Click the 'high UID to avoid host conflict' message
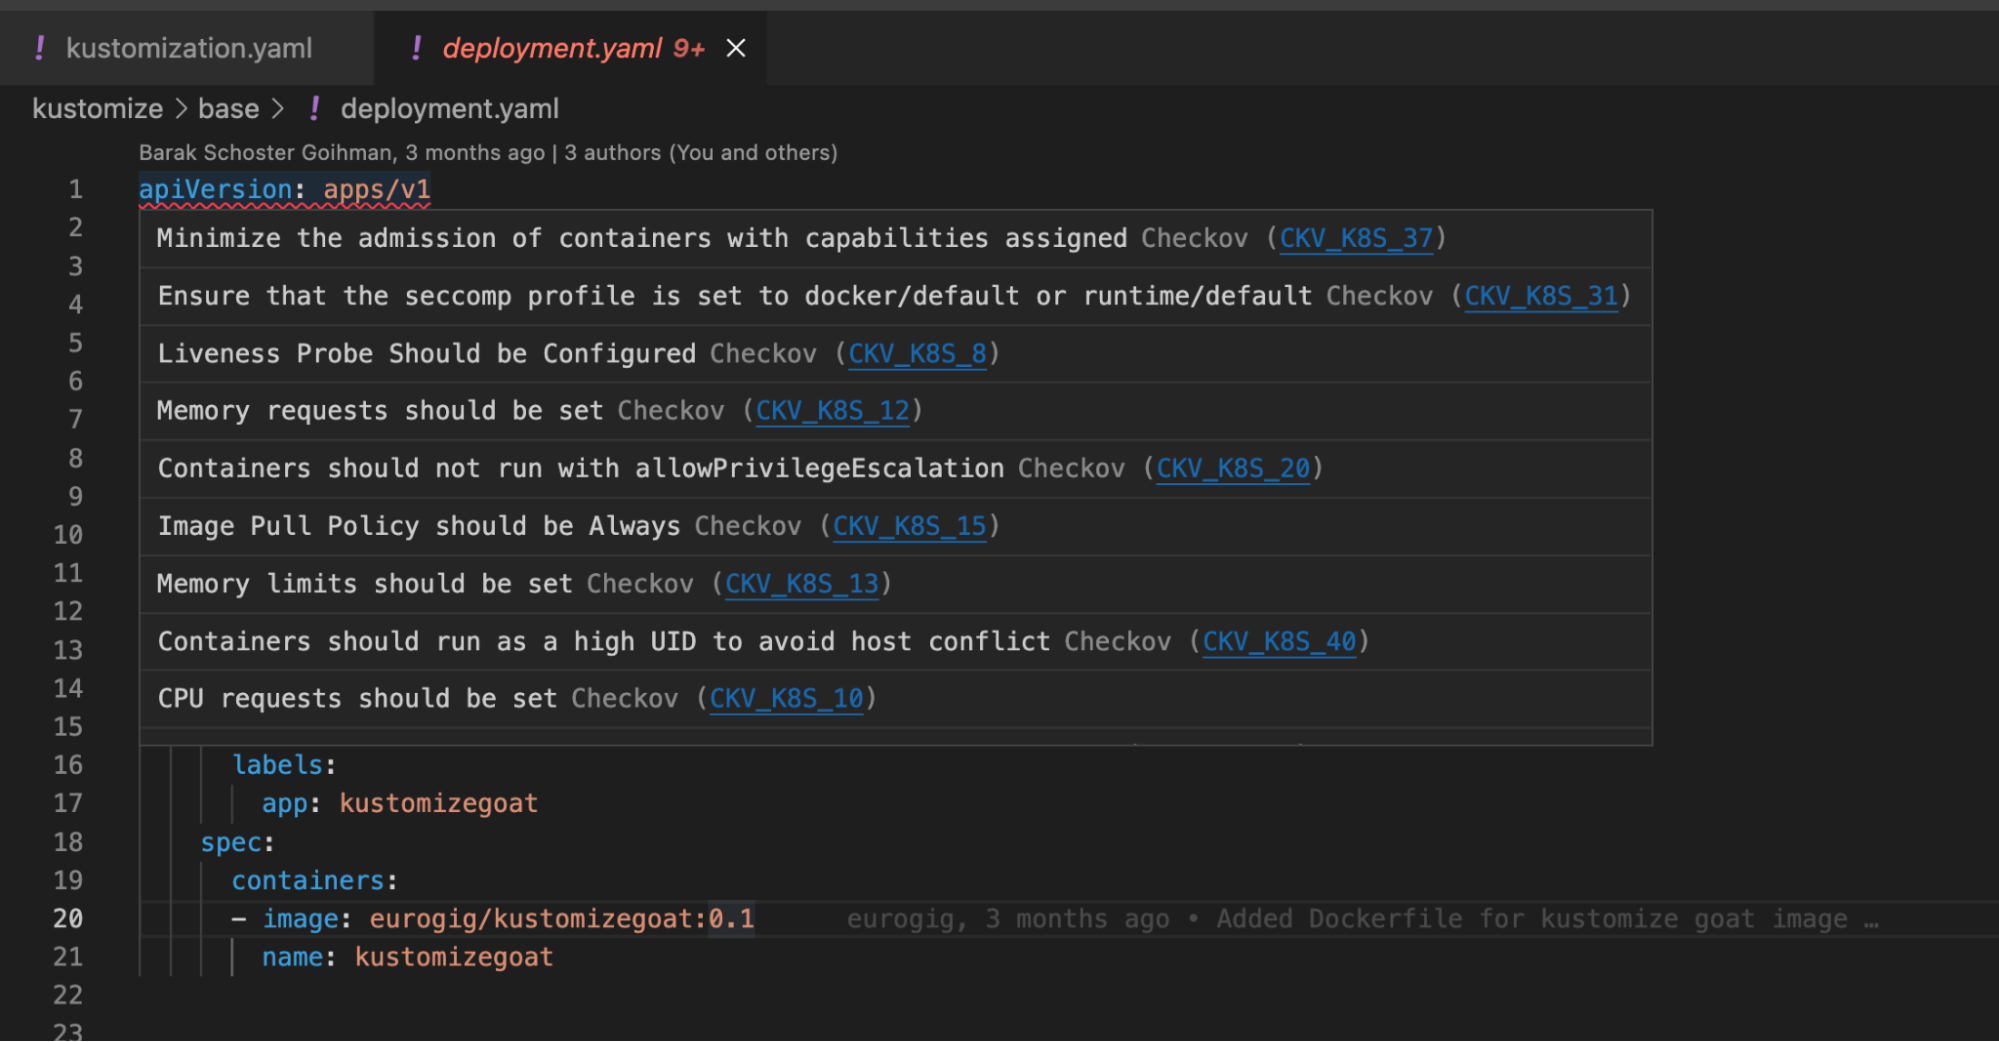This screenshot has height=1042, width=1999. (604, 642)
